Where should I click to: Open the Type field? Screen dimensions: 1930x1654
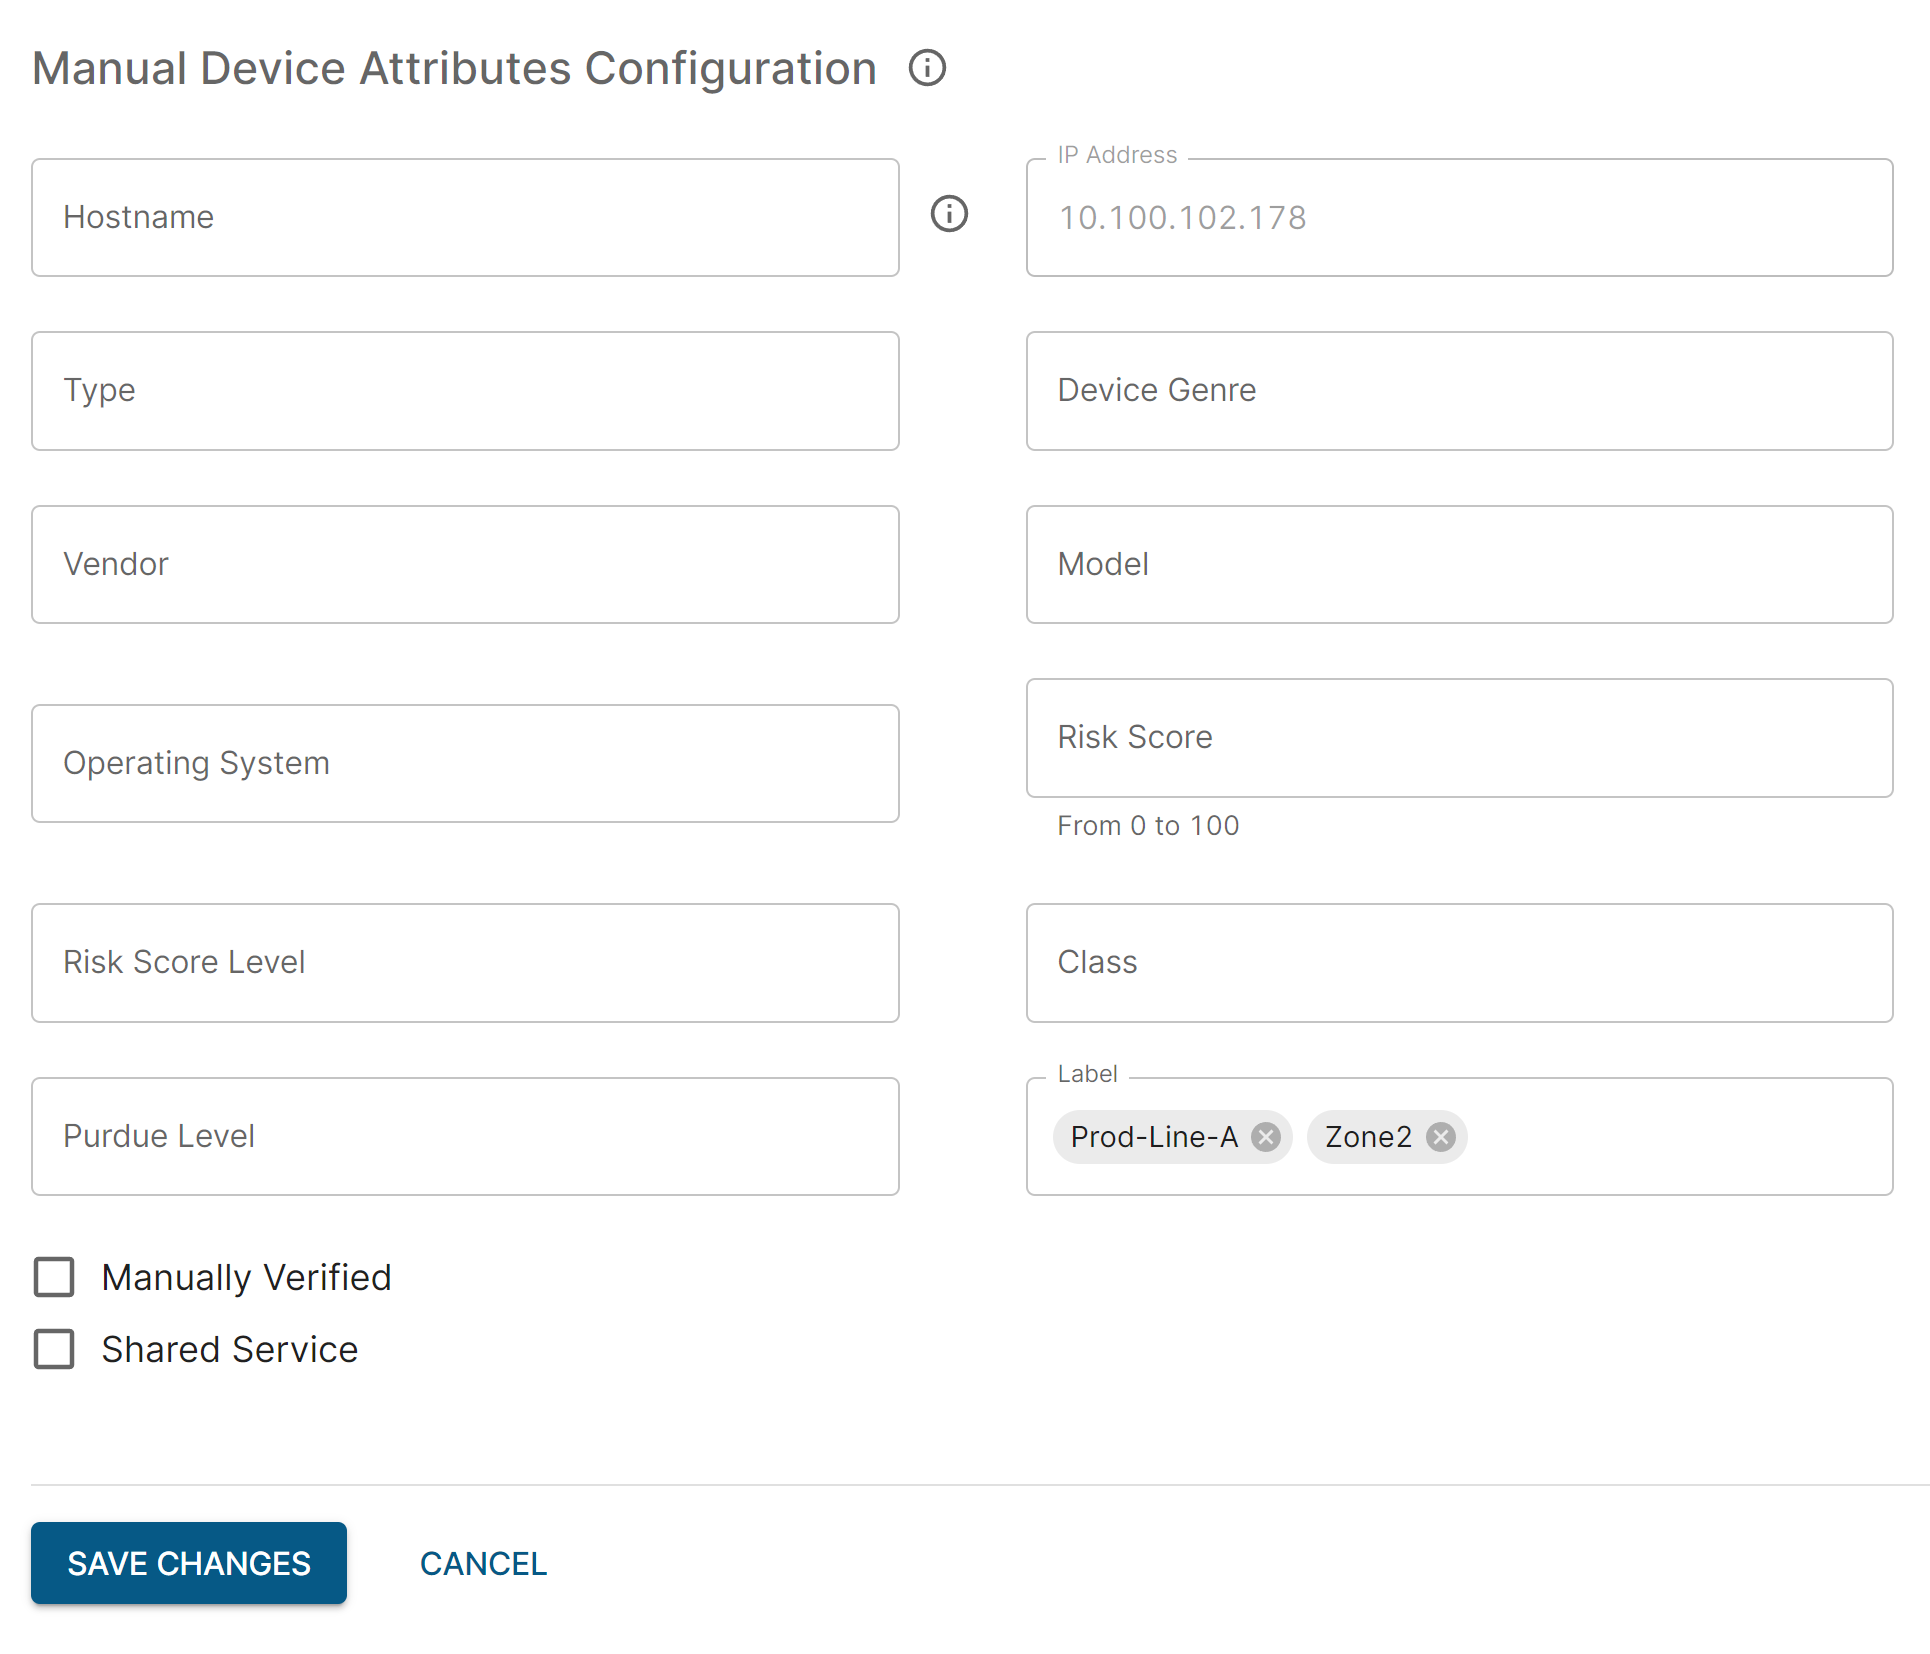click(x=465, y=391)
